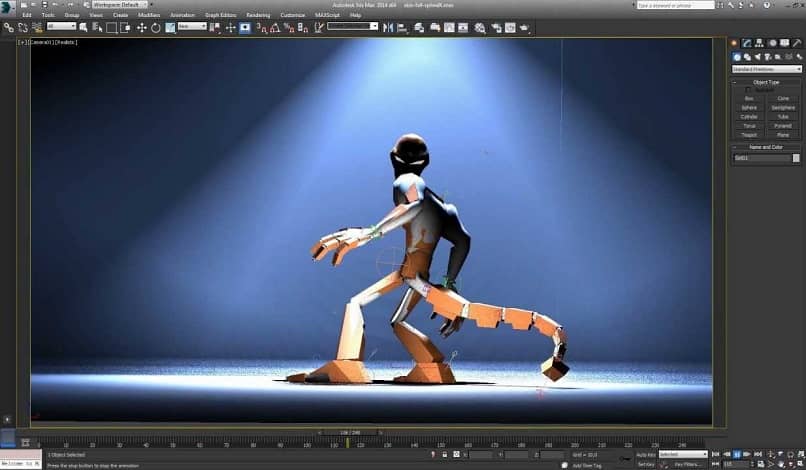This screenshot has width=806, height=470.
Task: Toggle Set Key mode
Action: (x=645, y=463)
